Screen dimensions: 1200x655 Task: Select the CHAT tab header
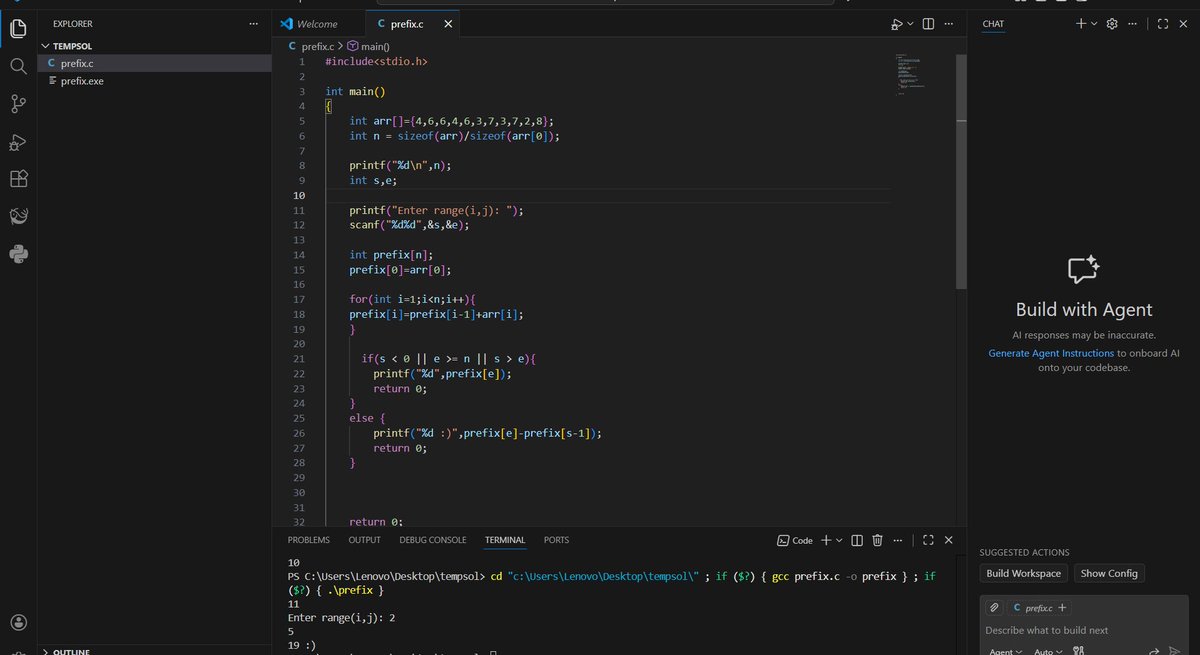993,24
